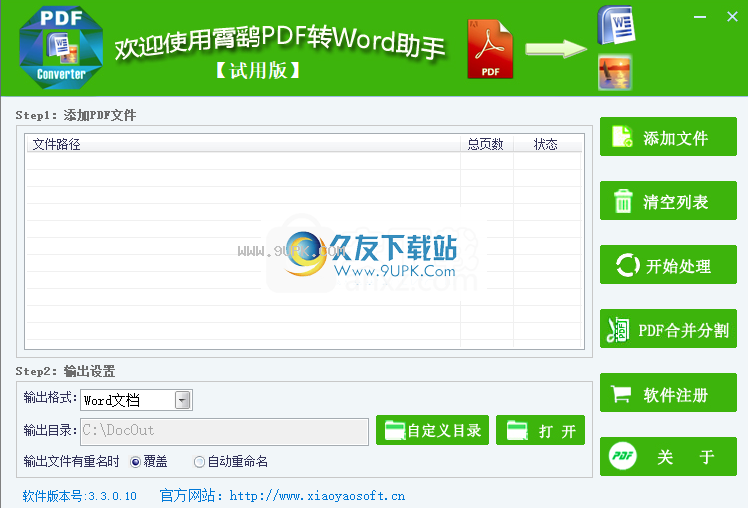Image resolution: width=748 pixels, height=508 pixels.
Task: Click the folder icon on 自定义目录 button
Action: tap(395, 430)
